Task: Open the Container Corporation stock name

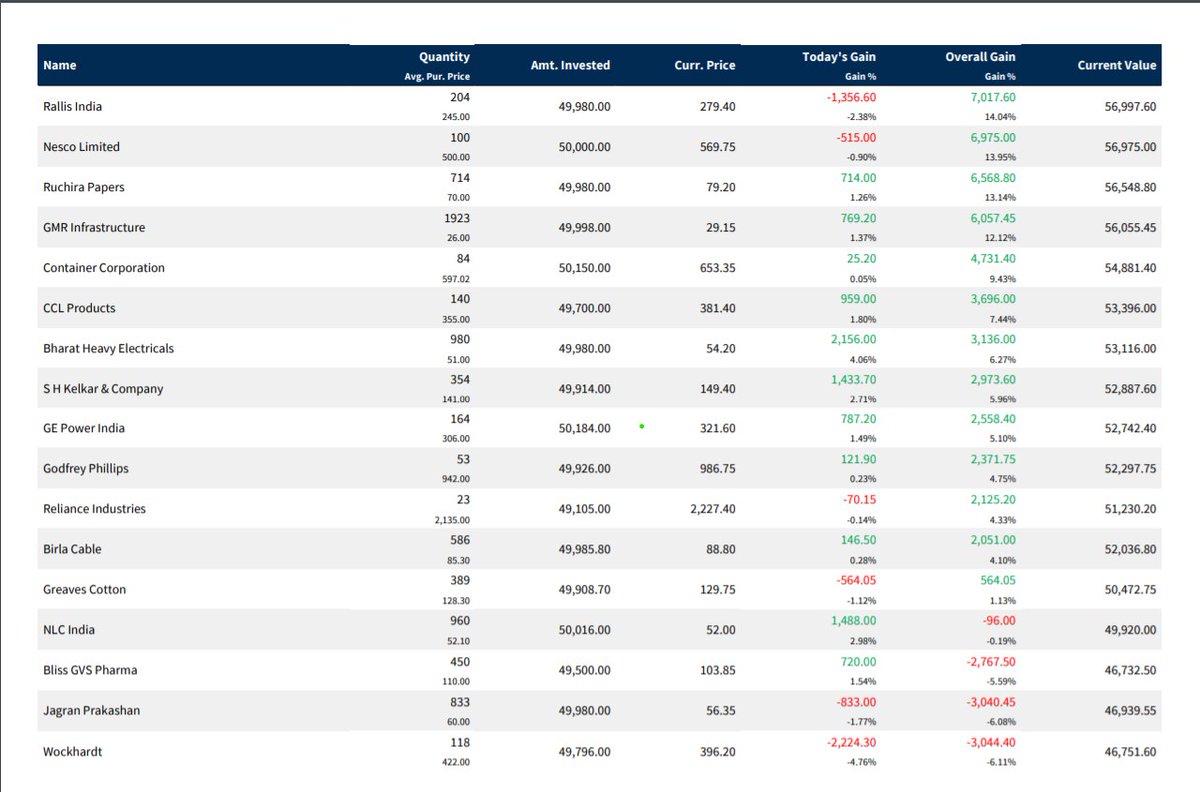Action: [x=104, y=268]
